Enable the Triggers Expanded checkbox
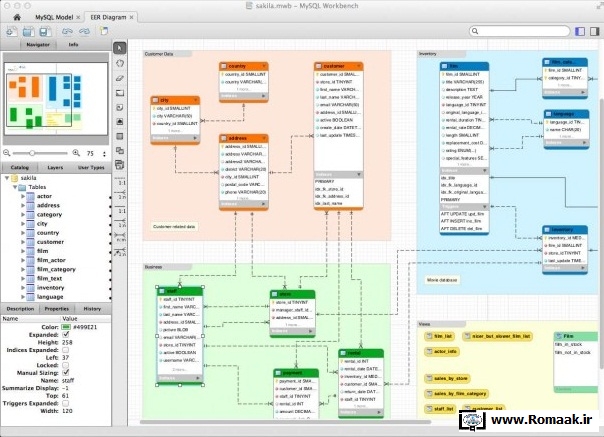Viewport: 604px width, 437px height. tap(66, 403)
